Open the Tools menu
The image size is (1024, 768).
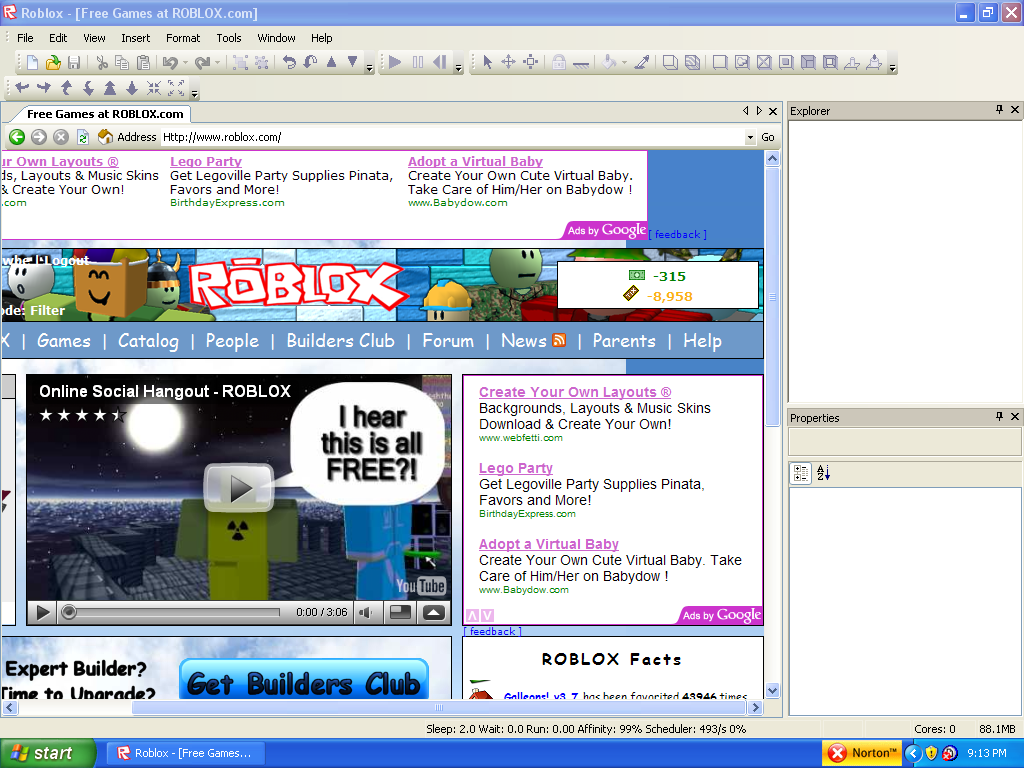[x=229, y=38]
